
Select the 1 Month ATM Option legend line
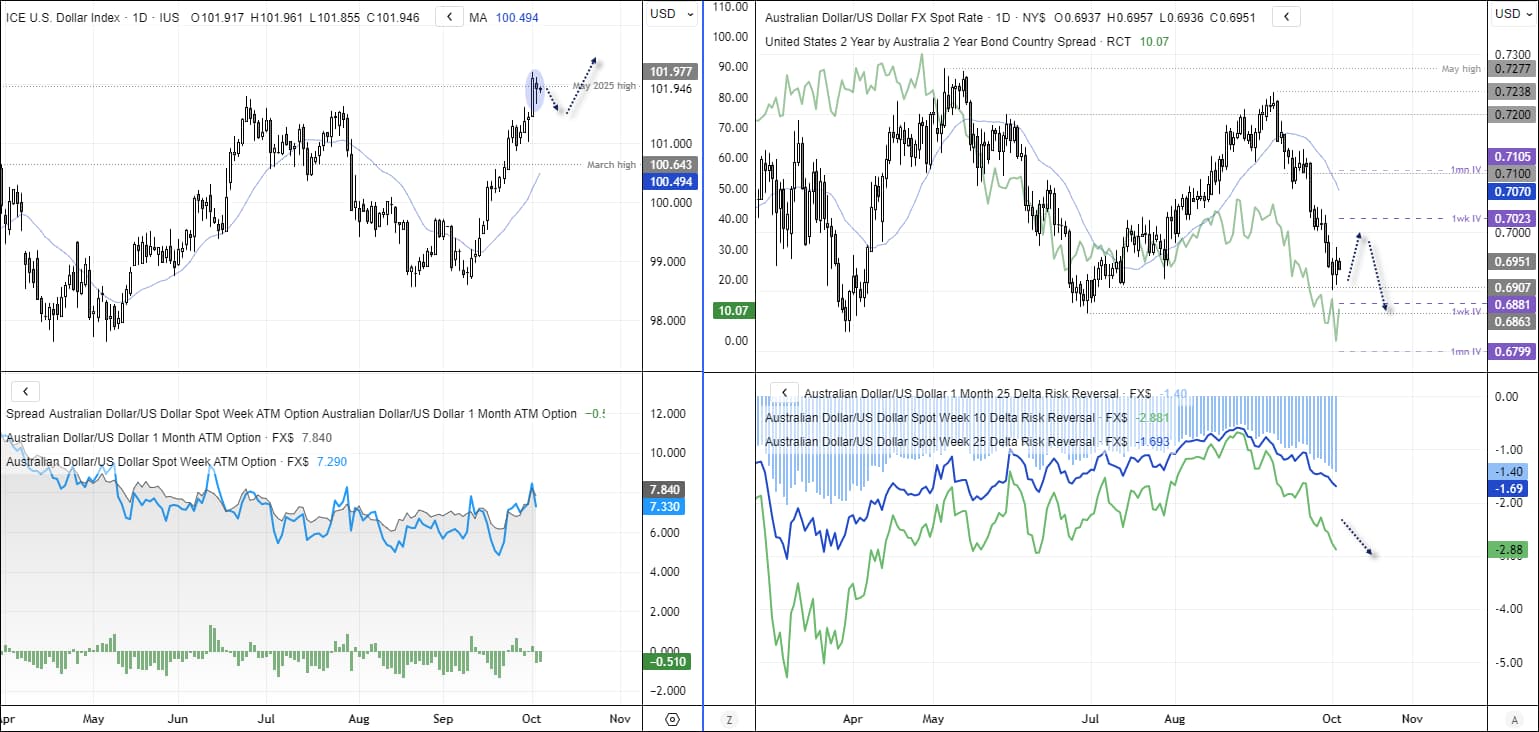[x=169, y=438]
